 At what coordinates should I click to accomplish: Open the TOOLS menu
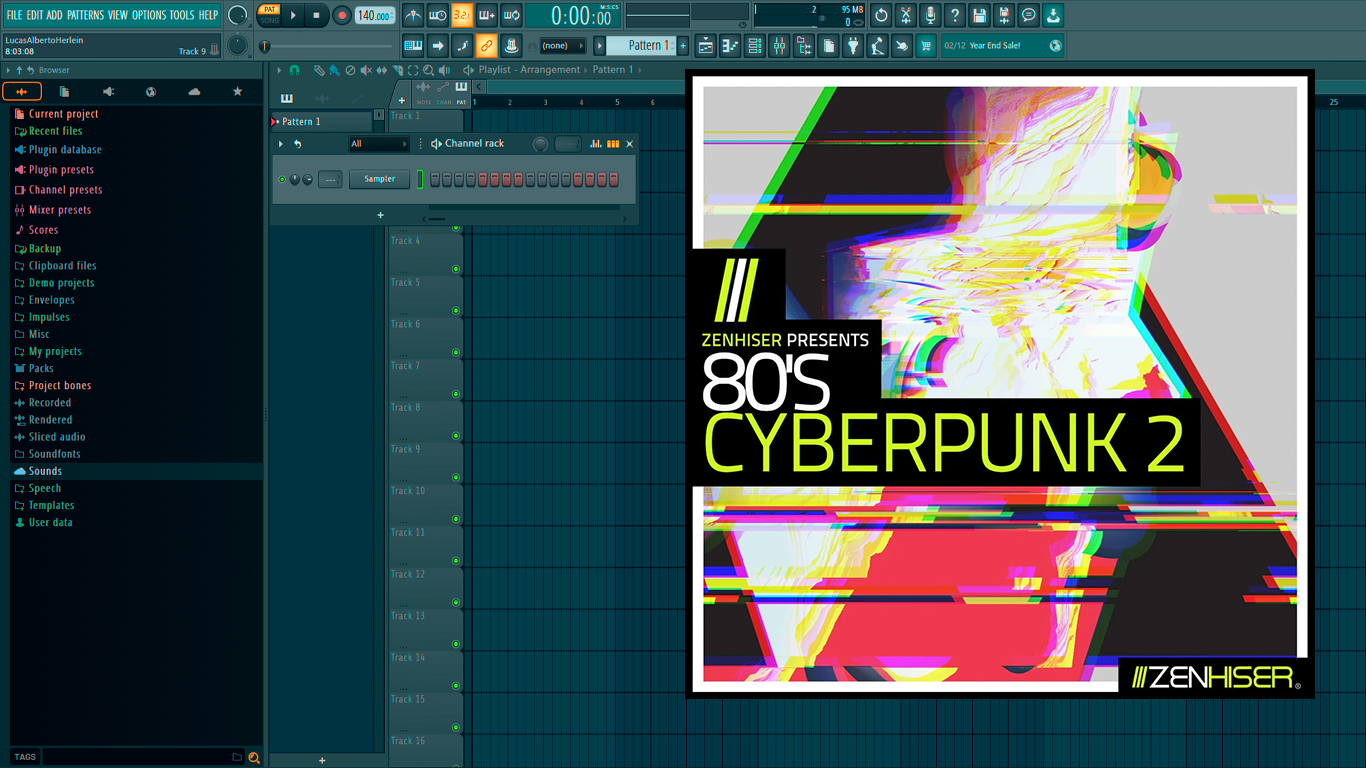pyautogui.click(x=182, y=15)
